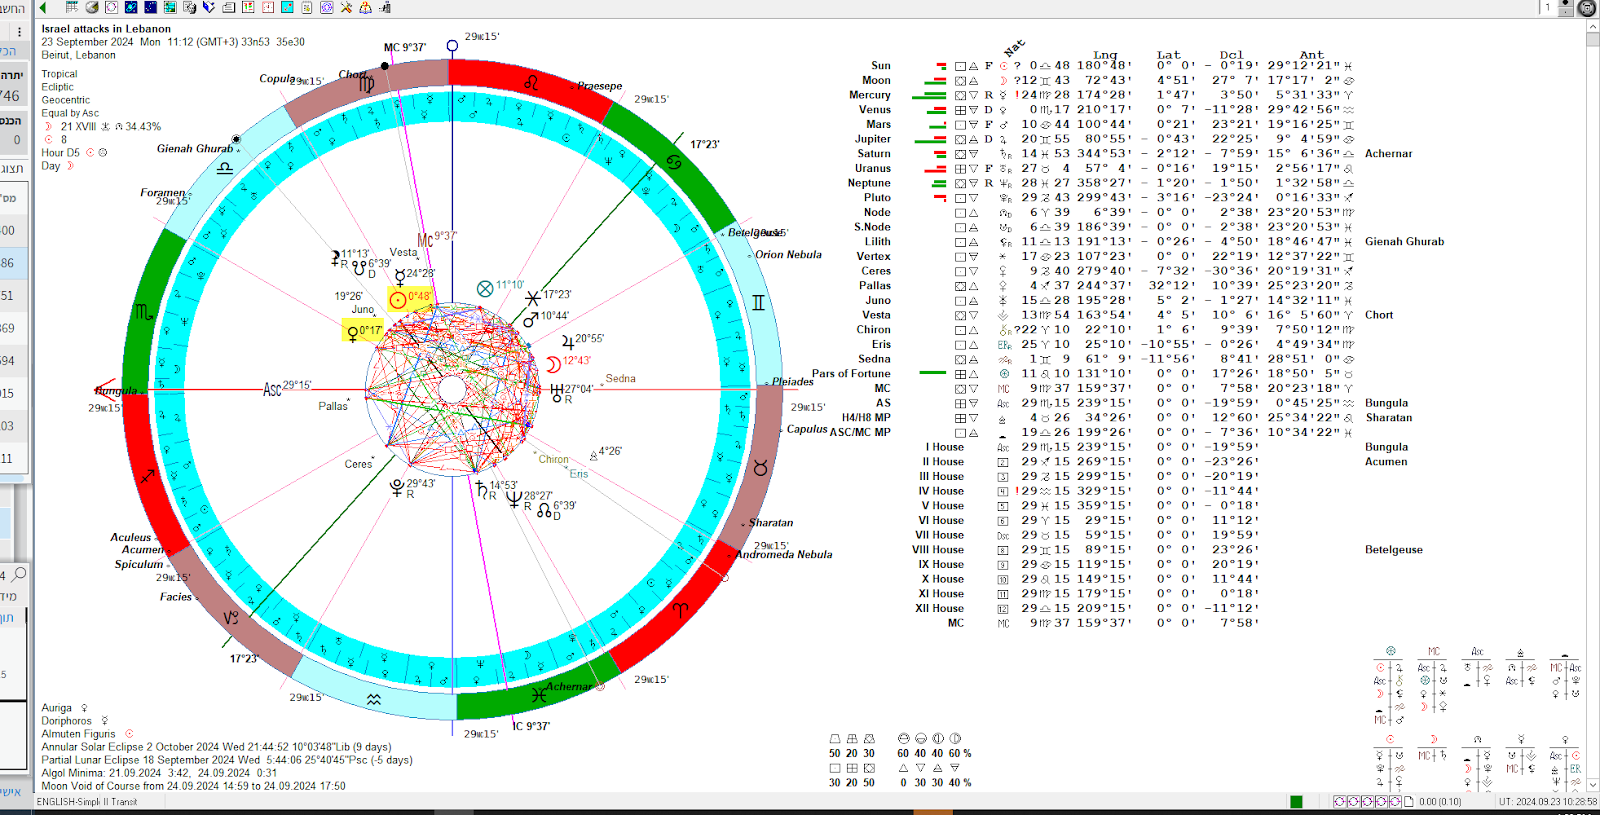The image size is (1600, 815).
Task: Click the scrollbar up arrow
Action: pyautogui.click(x=1592, y=28)
